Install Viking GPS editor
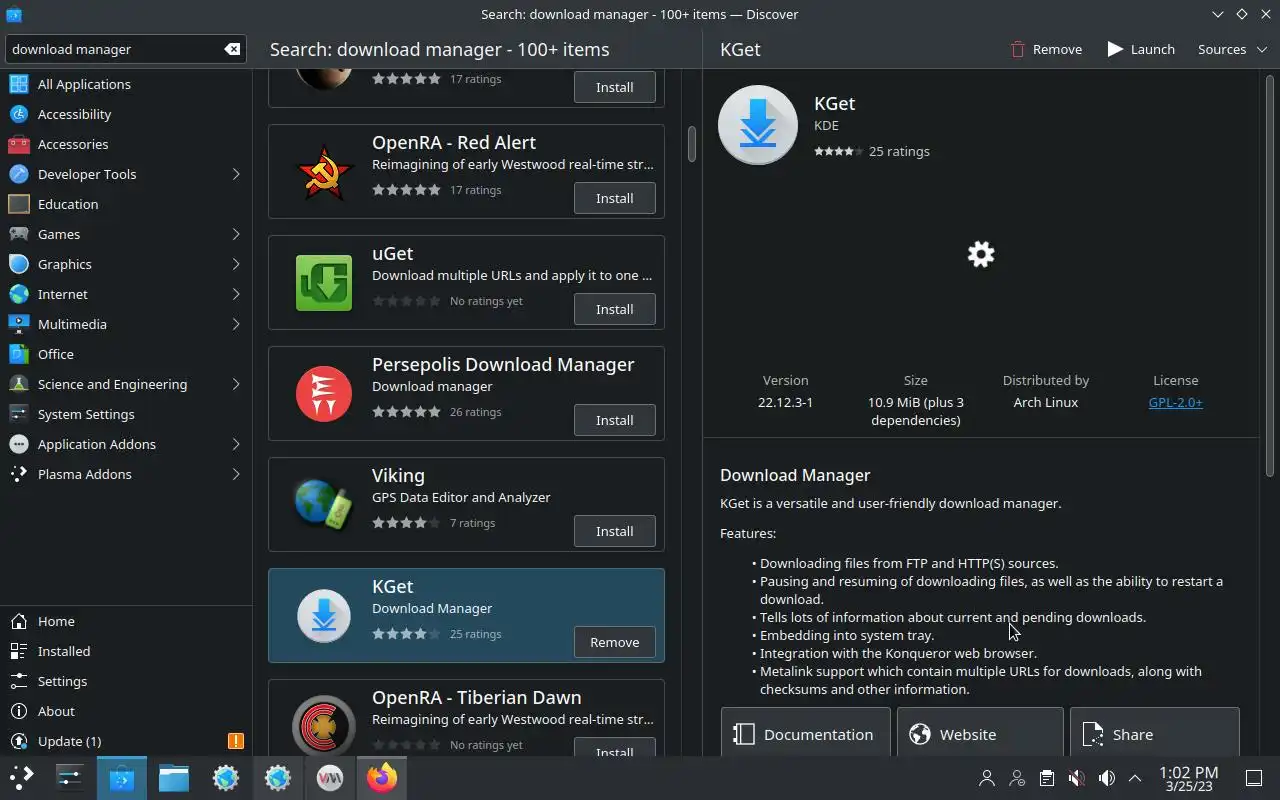1280x800 pixels. coord(615,531)
